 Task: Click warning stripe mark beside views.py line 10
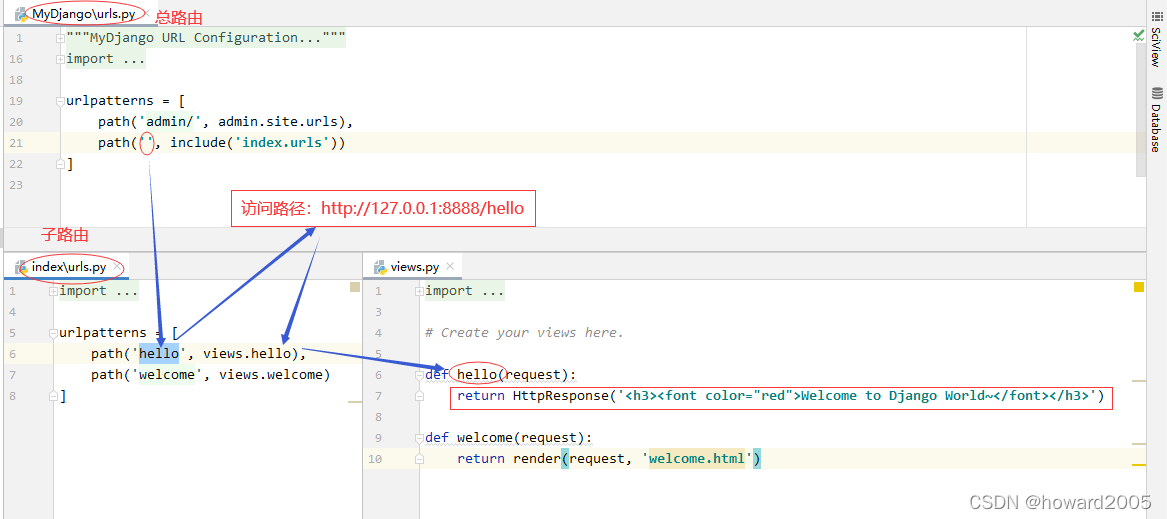[1139, 465]
